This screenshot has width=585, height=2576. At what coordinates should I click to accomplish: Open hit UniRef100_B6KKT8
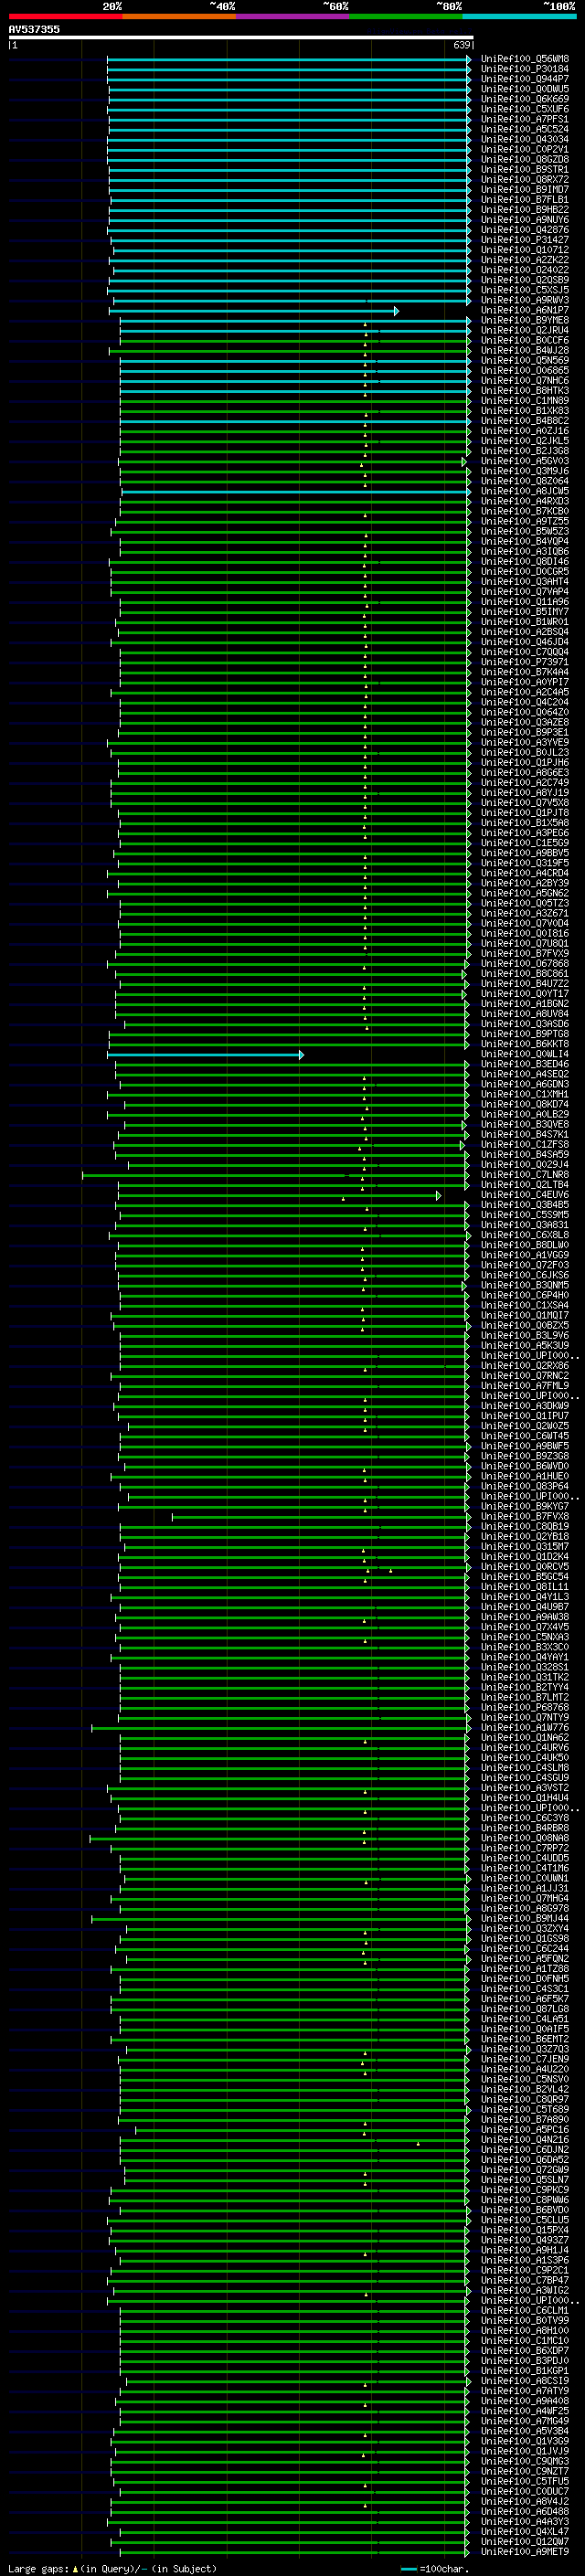tap(525, 1045)
